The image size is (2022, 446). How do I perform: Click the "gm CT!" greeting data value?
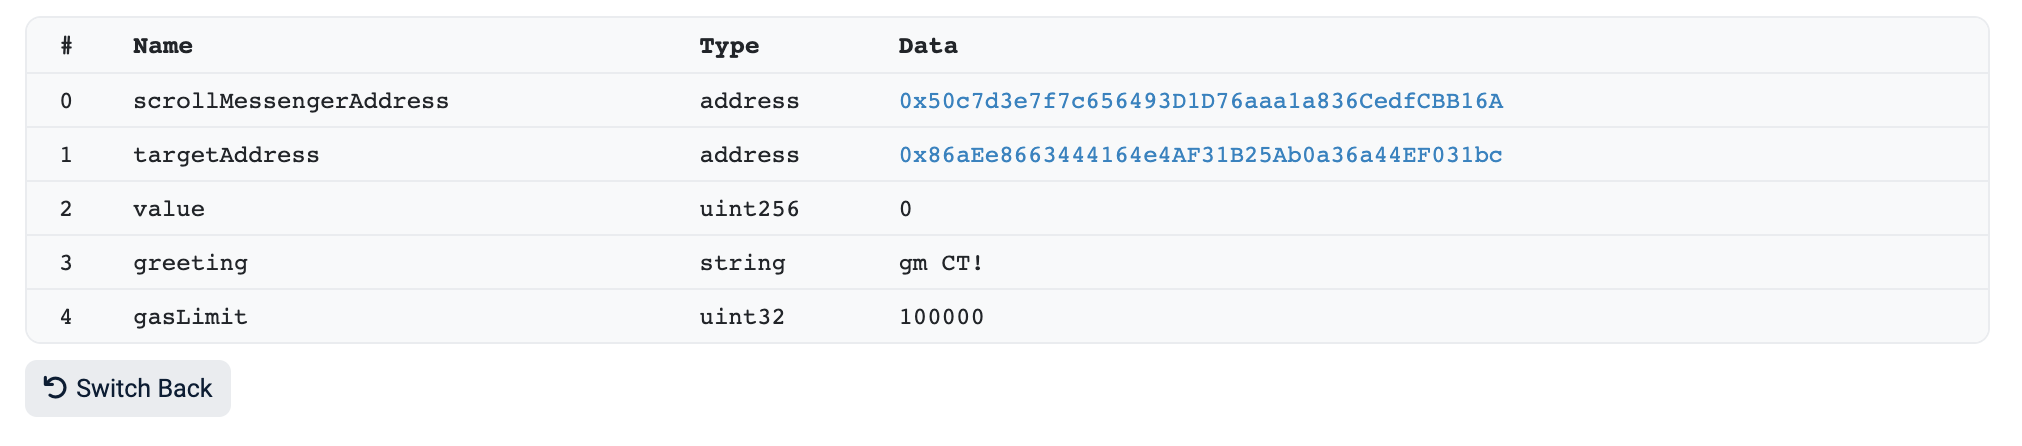pyautogui.click(x=941, y=263)
